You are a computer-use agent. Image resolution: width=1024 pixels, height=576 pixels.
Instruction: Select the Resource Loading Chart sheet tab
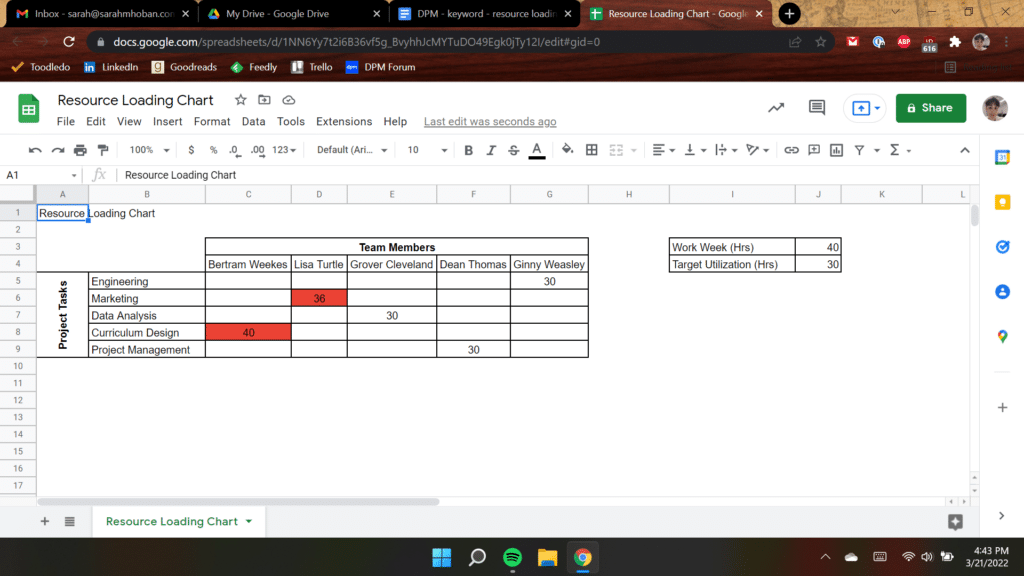pos(178,521)
